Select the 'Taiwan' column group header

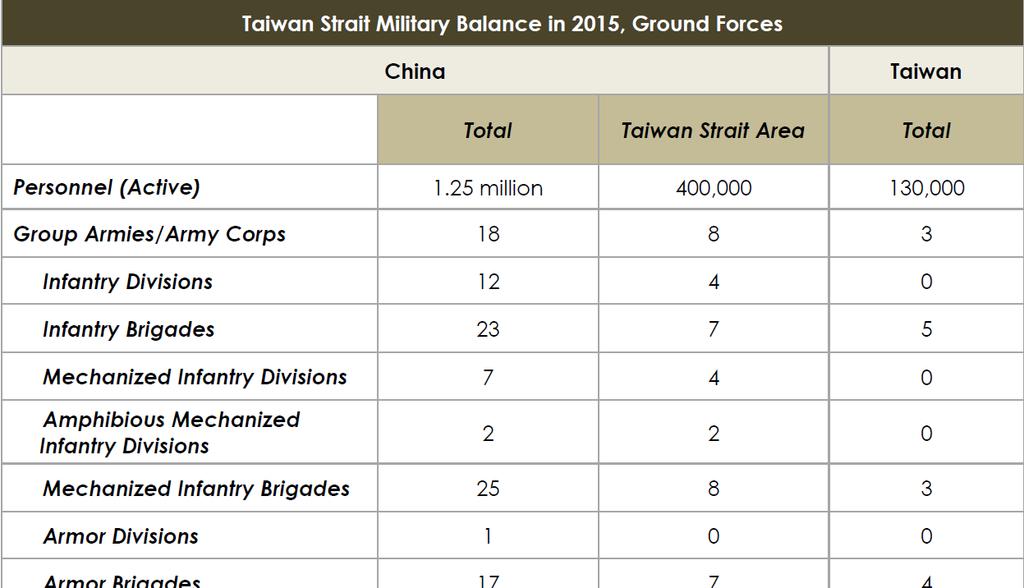(925, 71)
